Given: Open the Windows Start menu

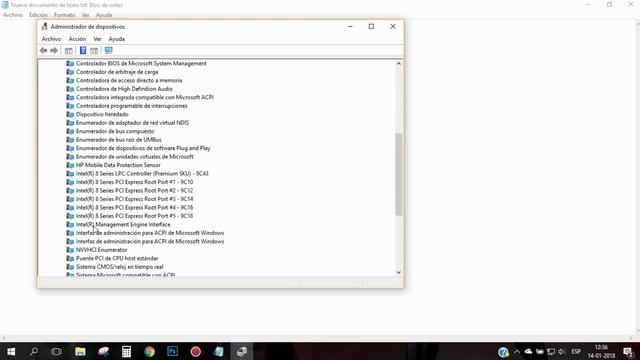Looking at the screenshot, I should (11, 351).
